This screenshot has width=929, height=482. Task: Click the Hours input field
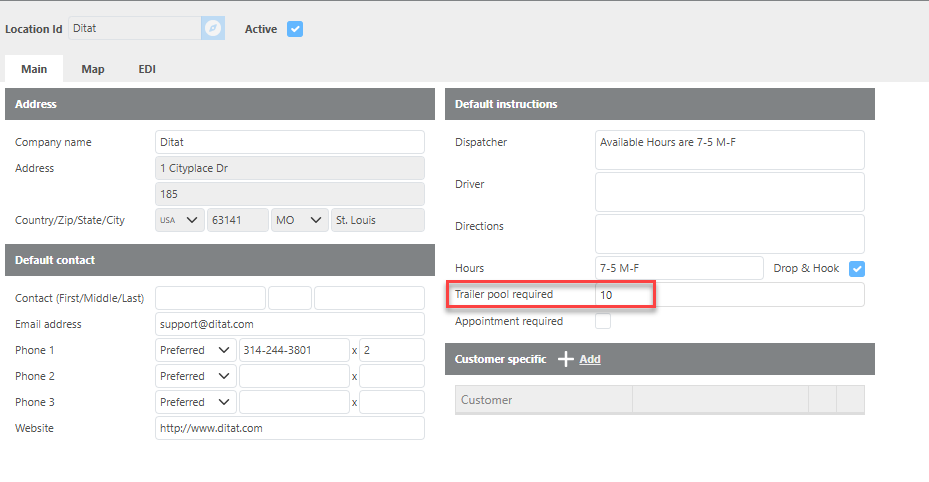(679, 268)
